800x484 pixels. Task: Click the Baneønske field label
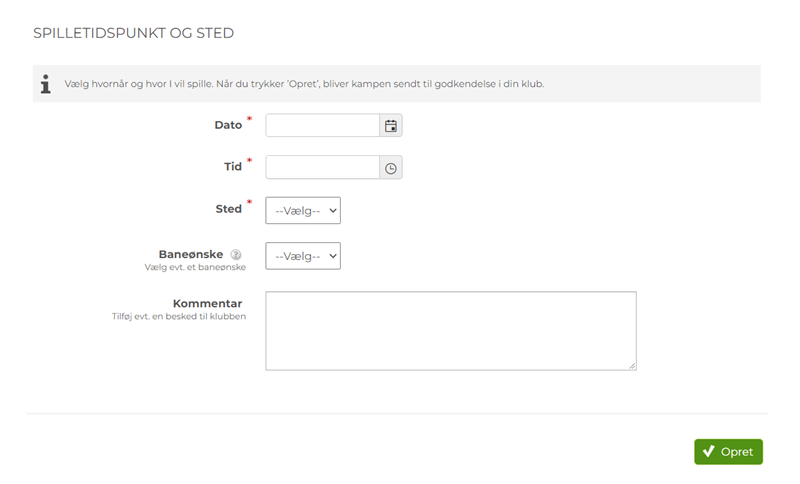(191, 255)
